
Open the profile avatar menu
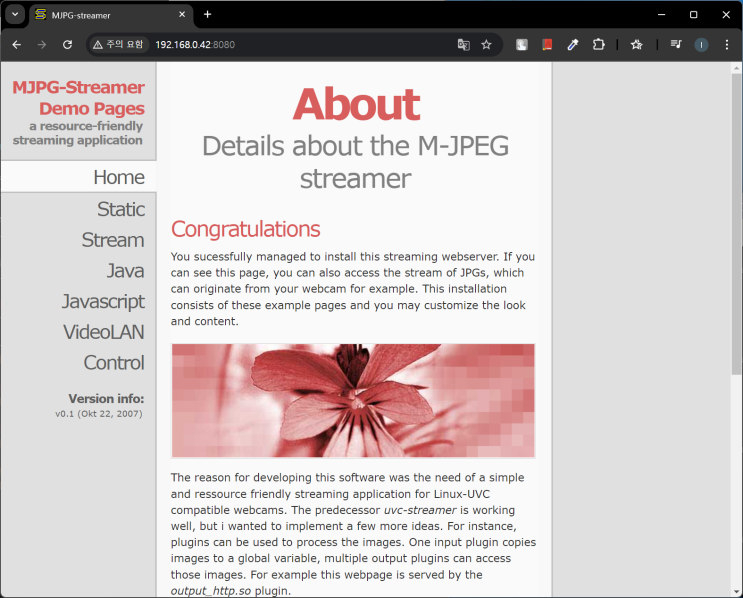701,45
